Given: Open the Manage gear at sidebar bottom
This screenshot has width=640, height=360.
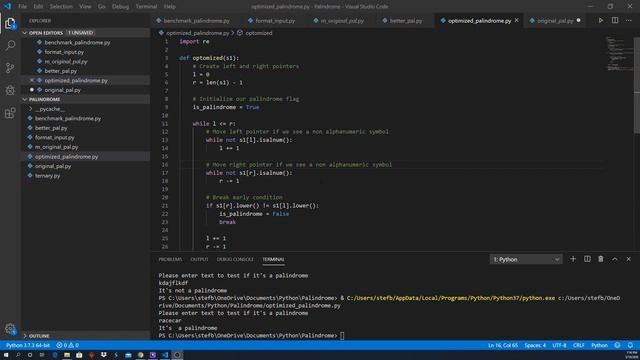Looking at the screenshot, I should (x=10, y=329).
